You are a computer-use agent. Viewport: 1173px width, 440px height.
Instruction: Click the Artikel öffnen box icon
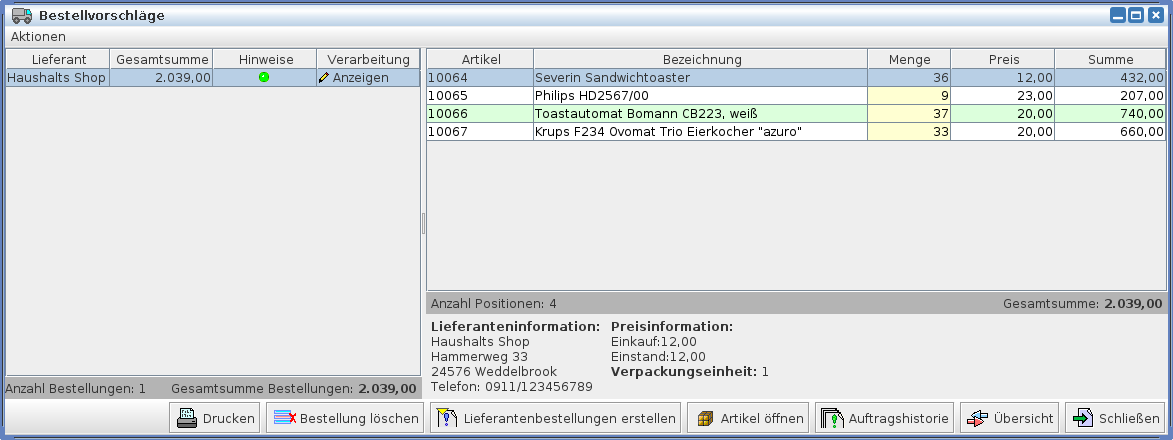tap(706, 419)
